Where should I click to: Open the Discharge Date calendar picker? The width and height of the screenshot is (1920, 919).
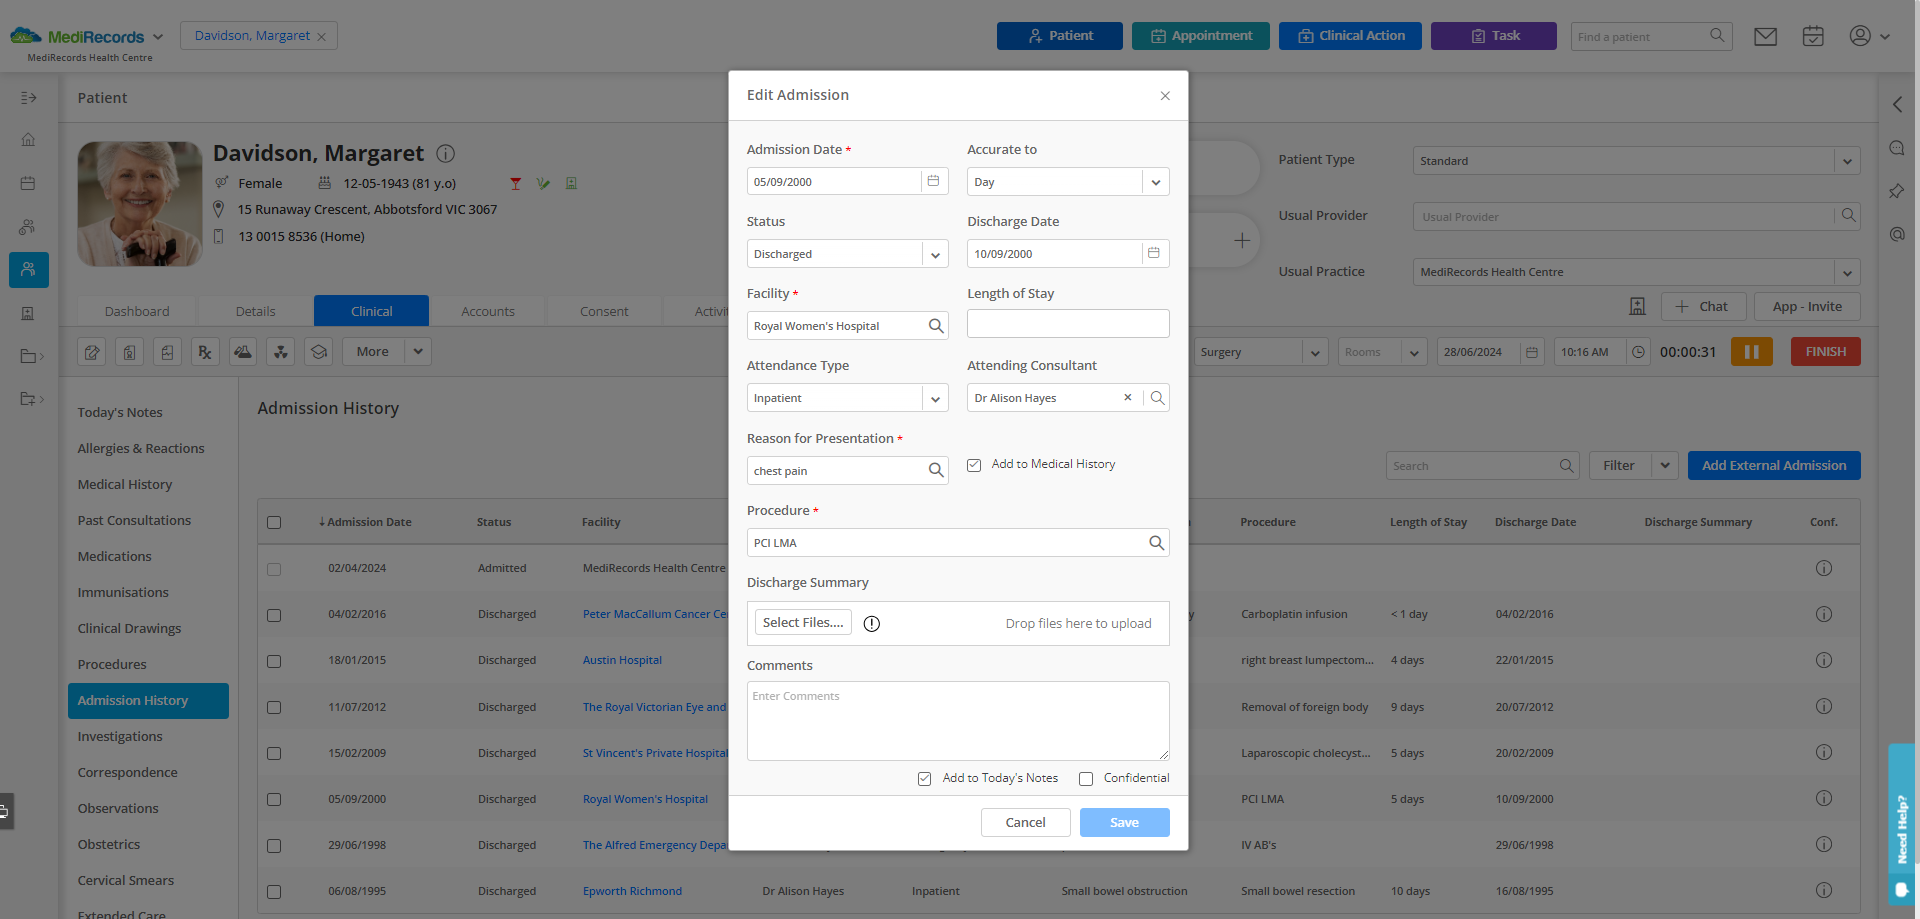[1153, 253]
